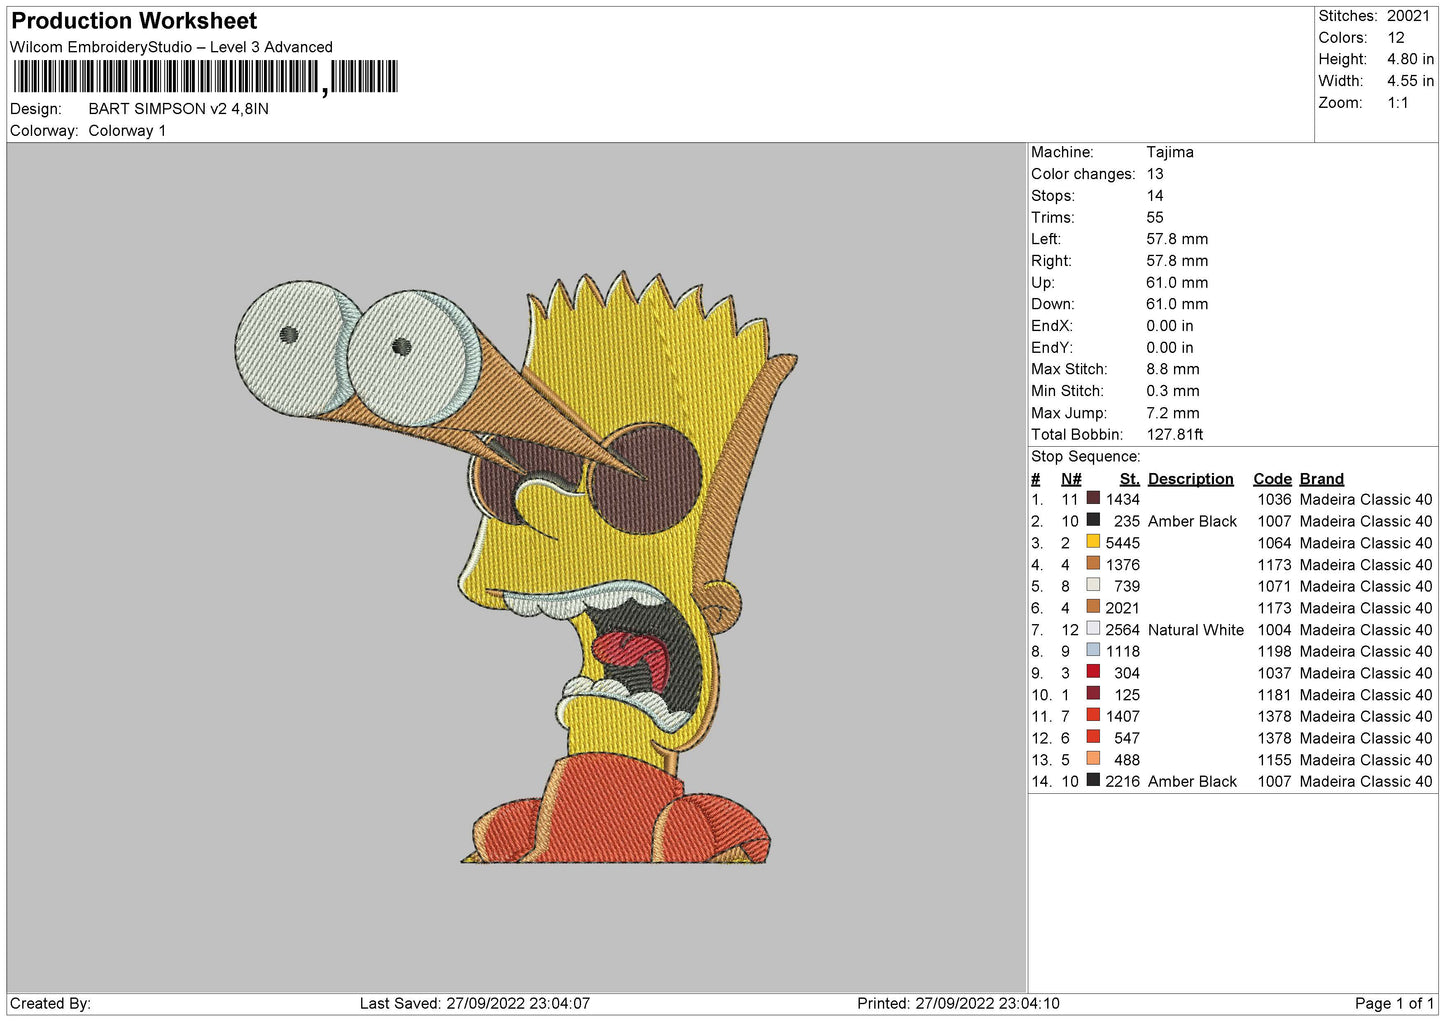The image size is (1445, 1021).
Task: Pick the dark red swatch beside 125
Action: [1093, 694]
